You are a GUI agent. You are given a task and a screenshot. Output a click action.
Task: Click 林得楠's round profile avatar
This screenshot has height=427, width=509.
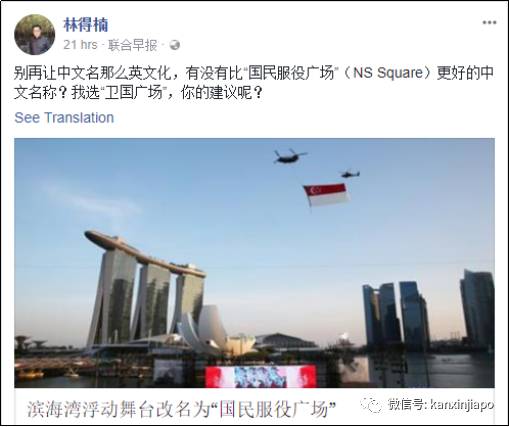[x=35, y=35]
